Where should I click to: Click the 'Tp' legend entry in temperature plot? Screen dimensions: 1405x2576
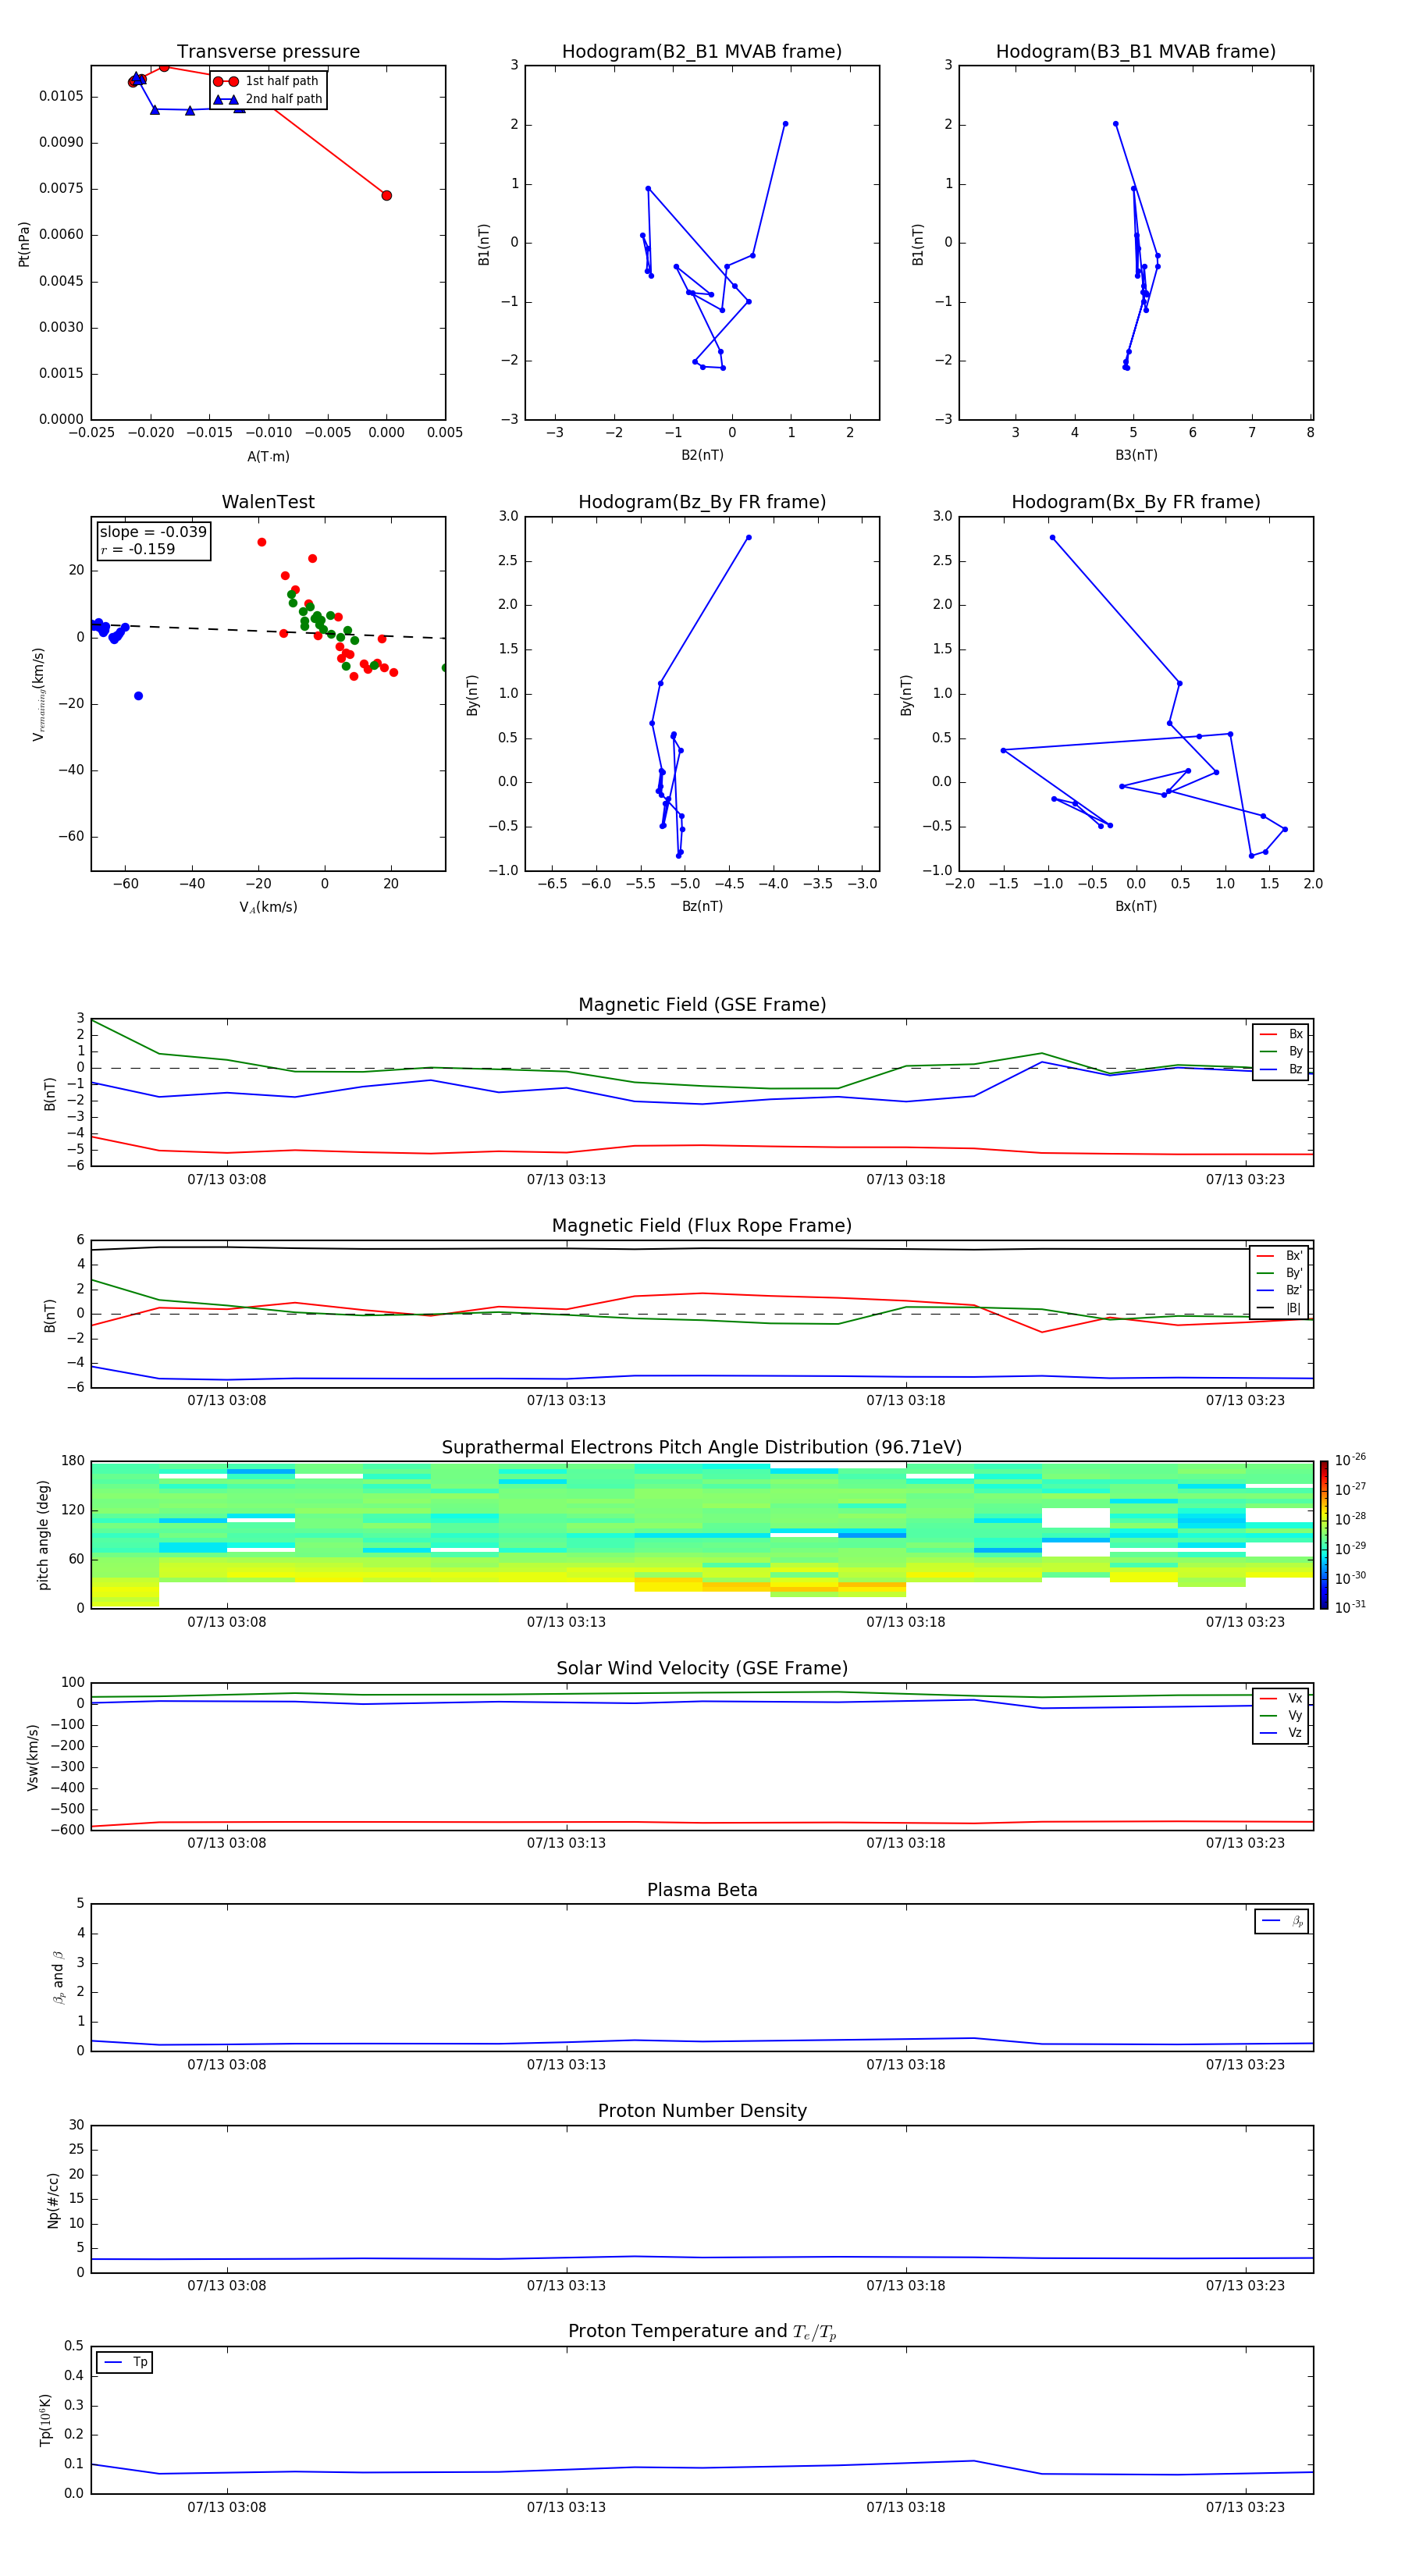pos(125,2363)
